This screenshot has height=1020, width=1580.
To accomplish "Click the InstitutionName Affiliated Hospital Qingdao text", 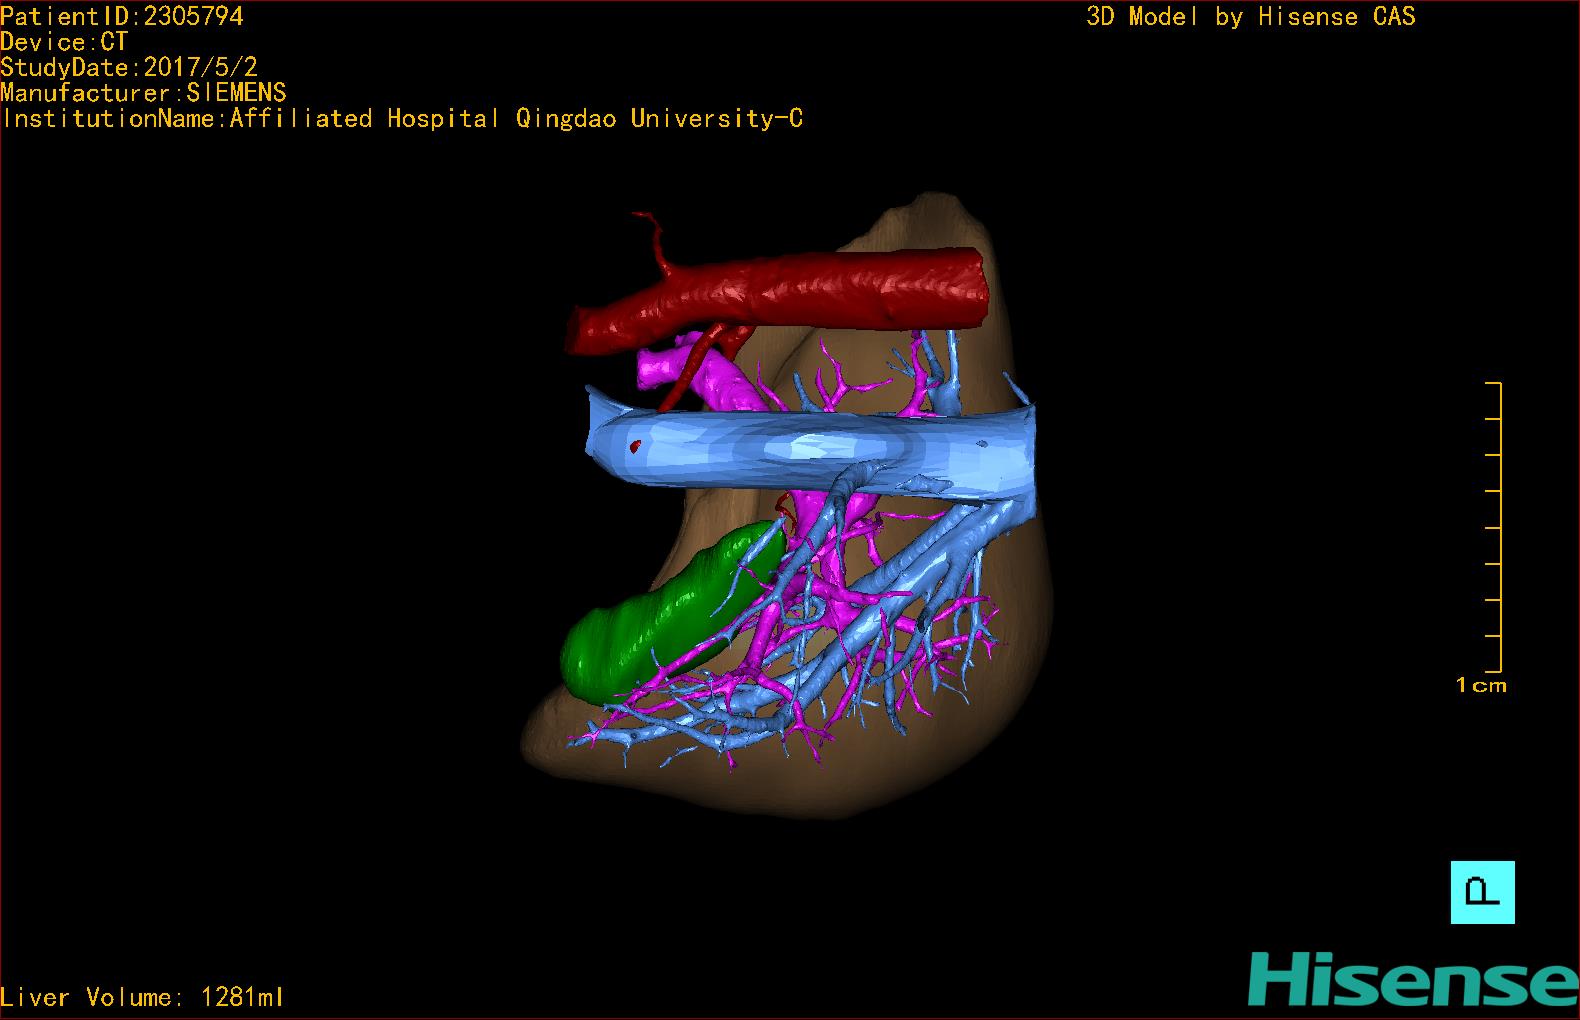I will pos(402,119).
